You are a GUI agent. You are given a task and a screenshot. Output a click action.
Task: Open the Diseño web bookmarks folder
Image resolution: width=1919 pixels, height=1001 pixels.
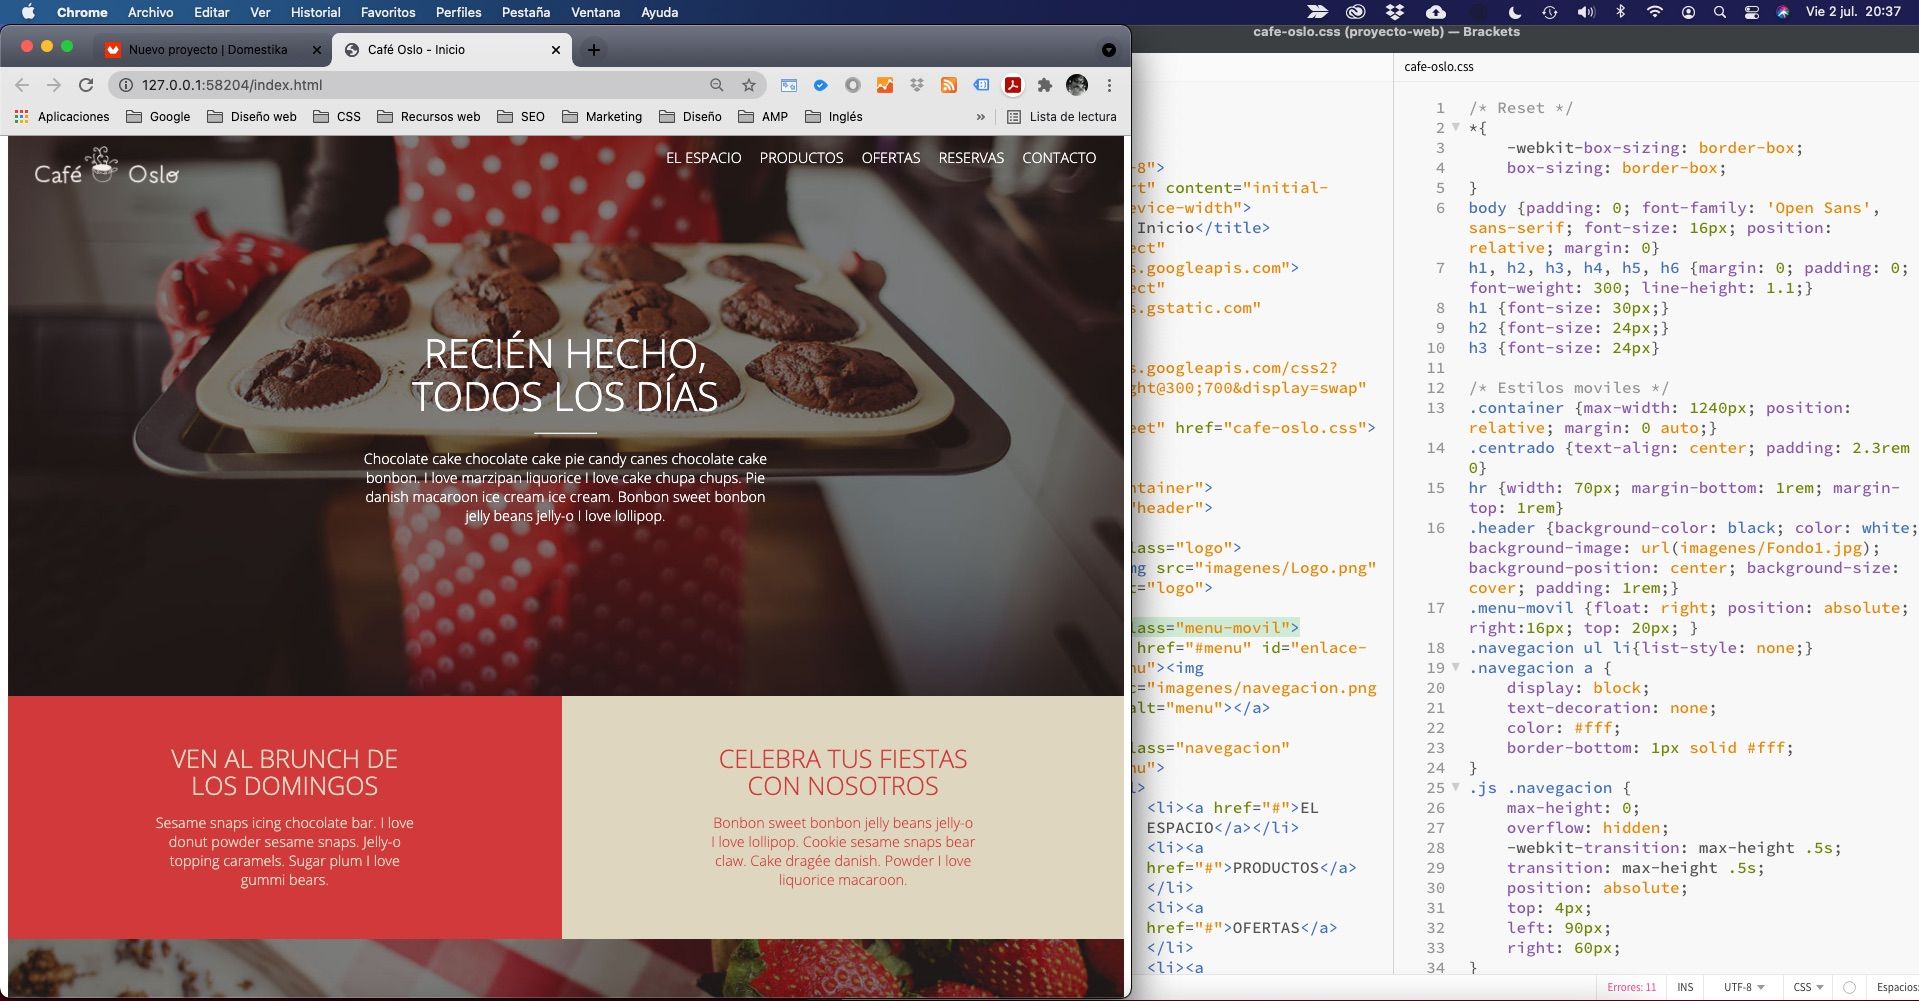click(252, 117)
